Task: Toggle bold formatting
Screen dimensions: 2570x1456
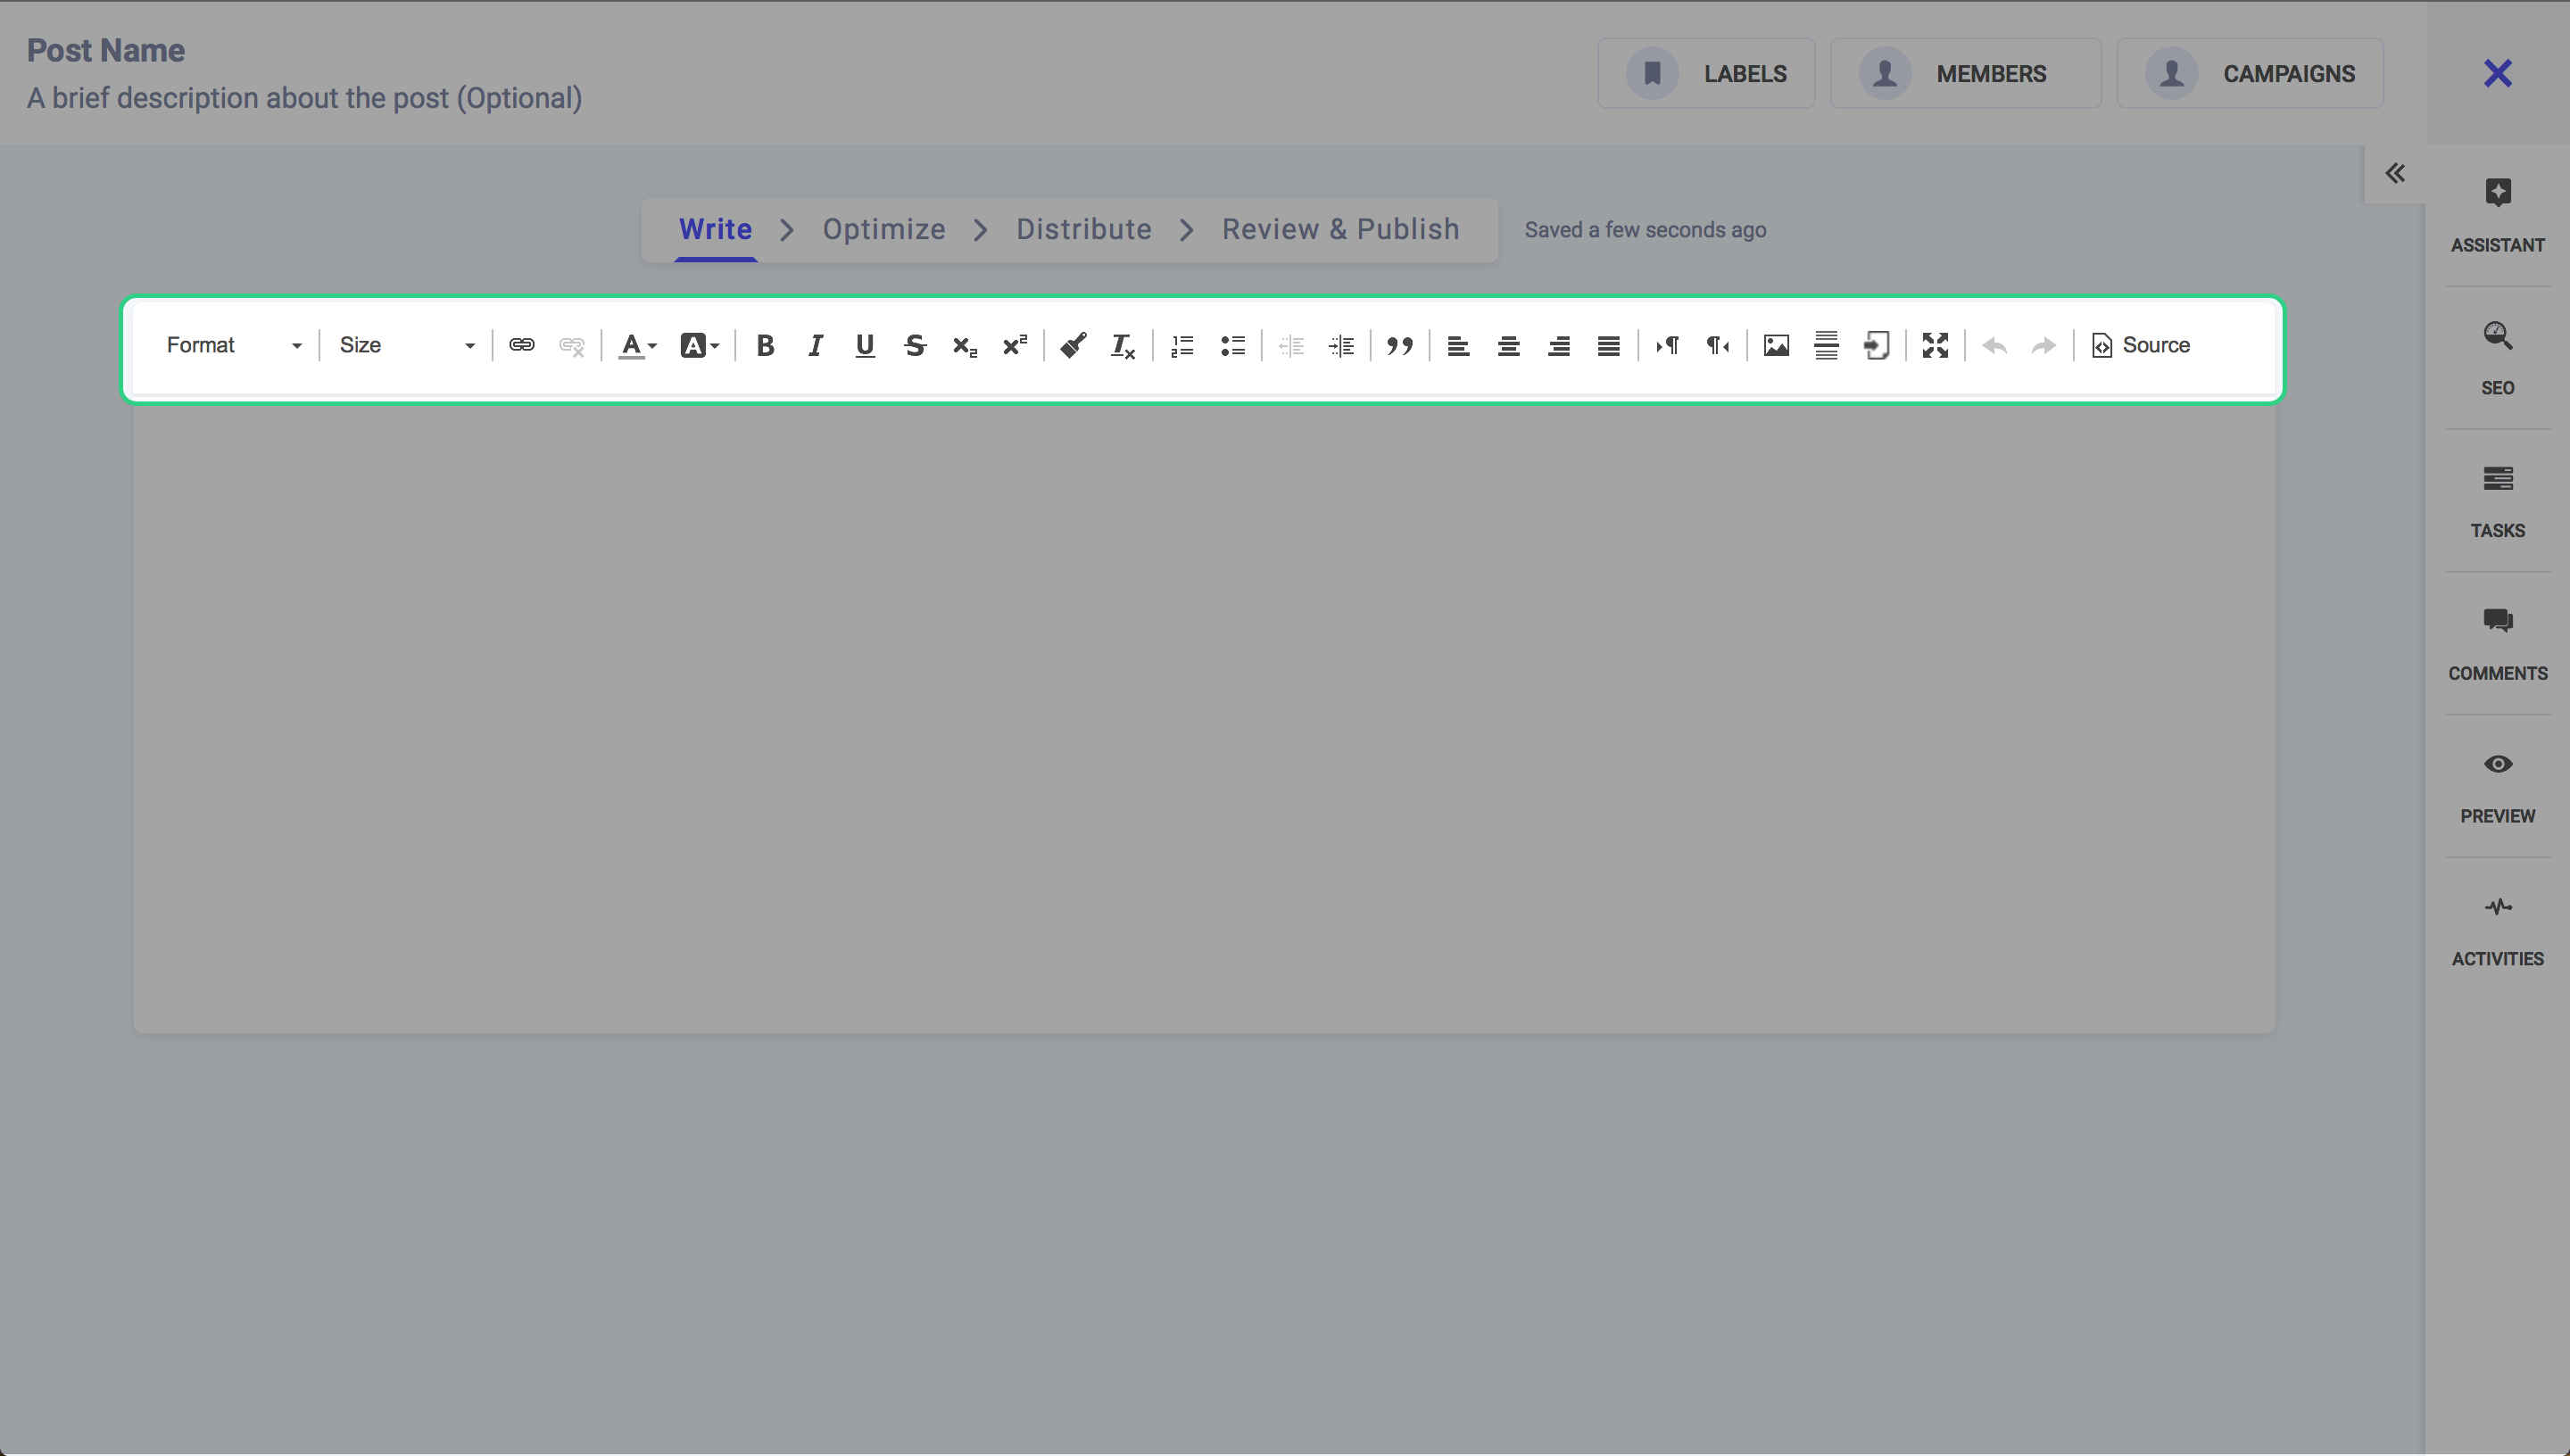Action: 765,345
